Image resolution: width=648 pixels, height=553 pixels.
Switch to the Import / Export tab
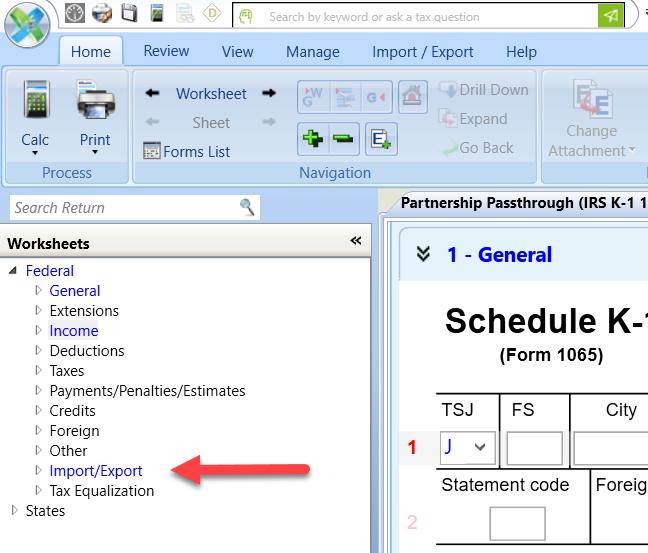tap(423, 52)
